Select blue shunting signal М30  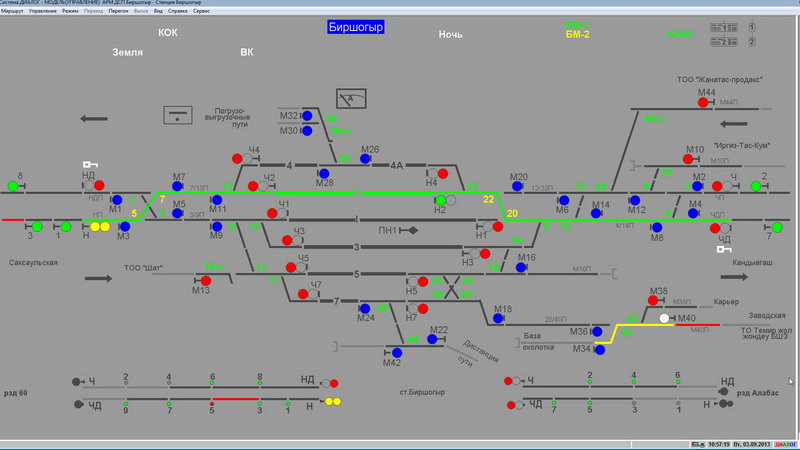[x=307, y=131]
